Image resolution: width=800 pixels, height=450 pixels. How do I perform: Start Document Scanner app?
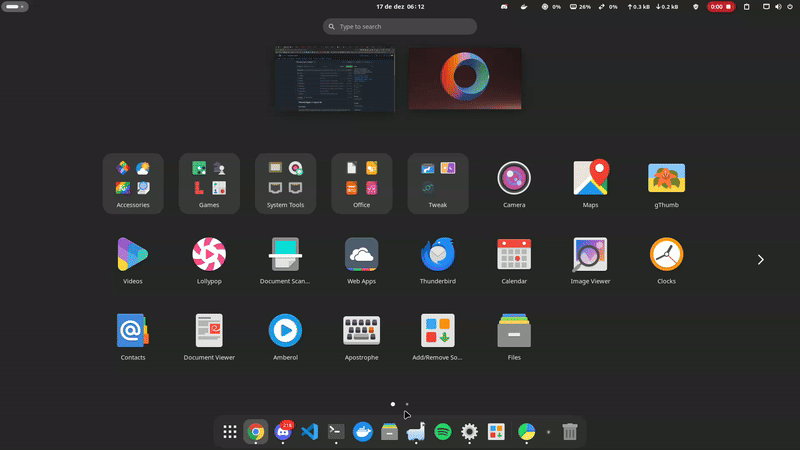(285, 260)
